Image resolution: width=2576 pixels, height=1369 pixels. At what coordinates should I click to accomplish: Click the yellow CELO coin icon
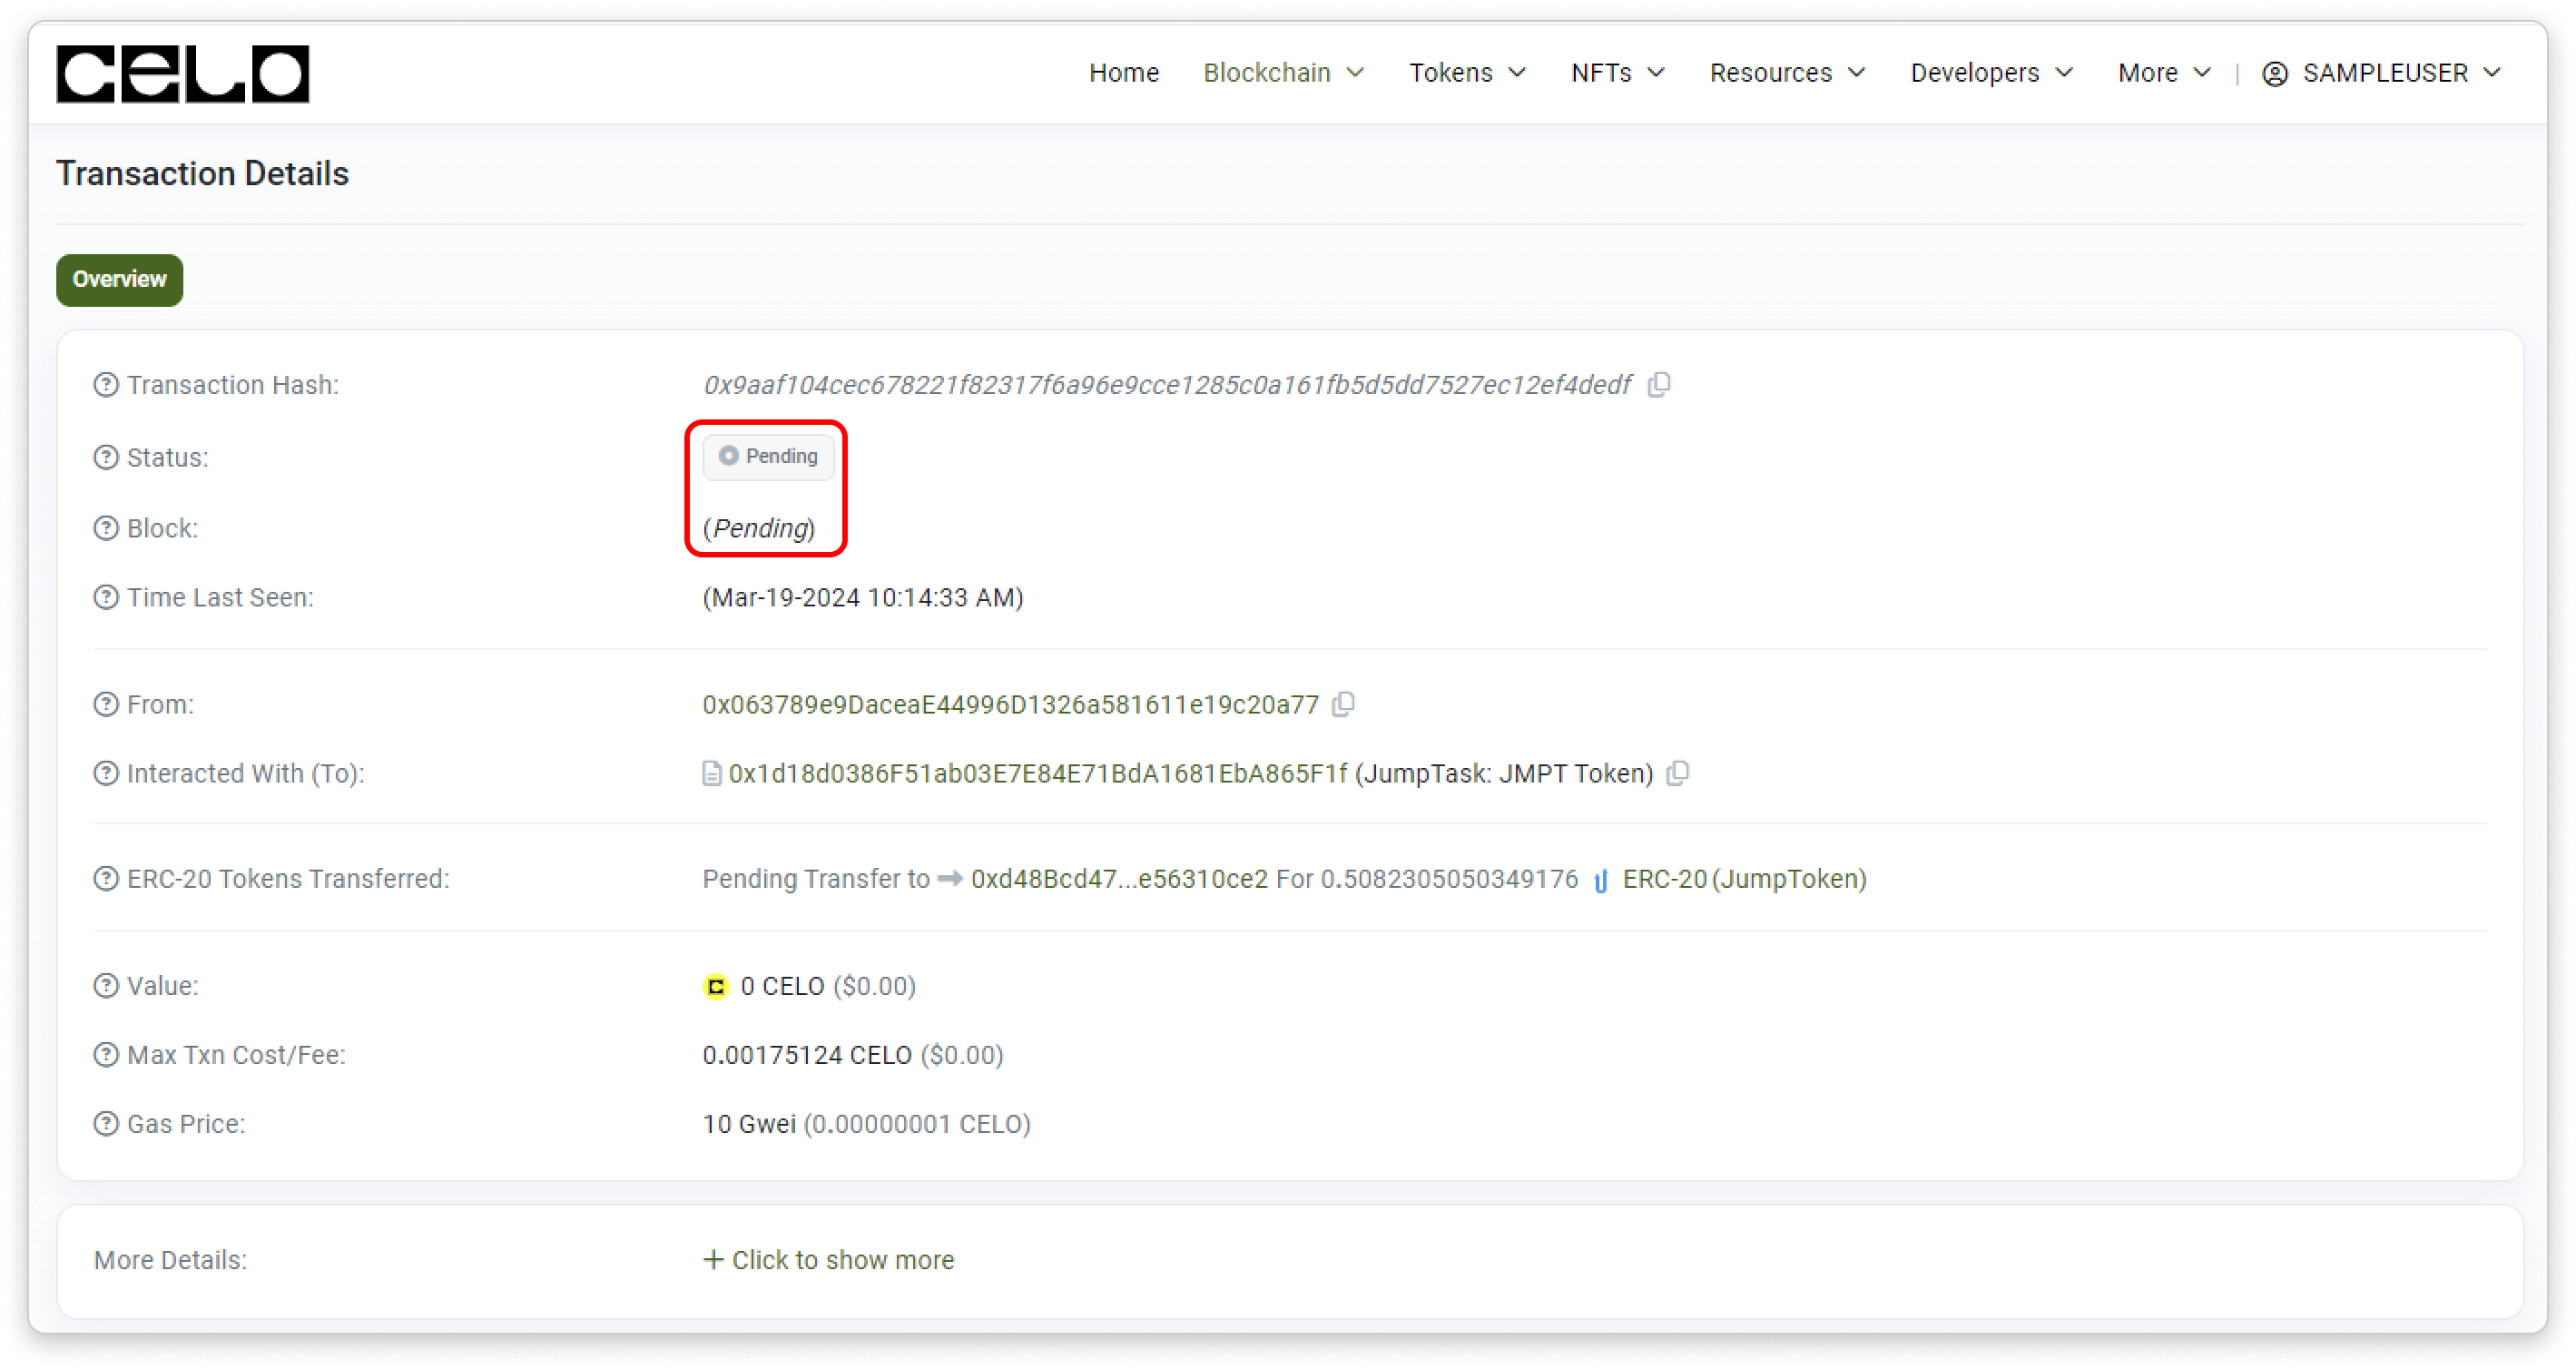716,987
